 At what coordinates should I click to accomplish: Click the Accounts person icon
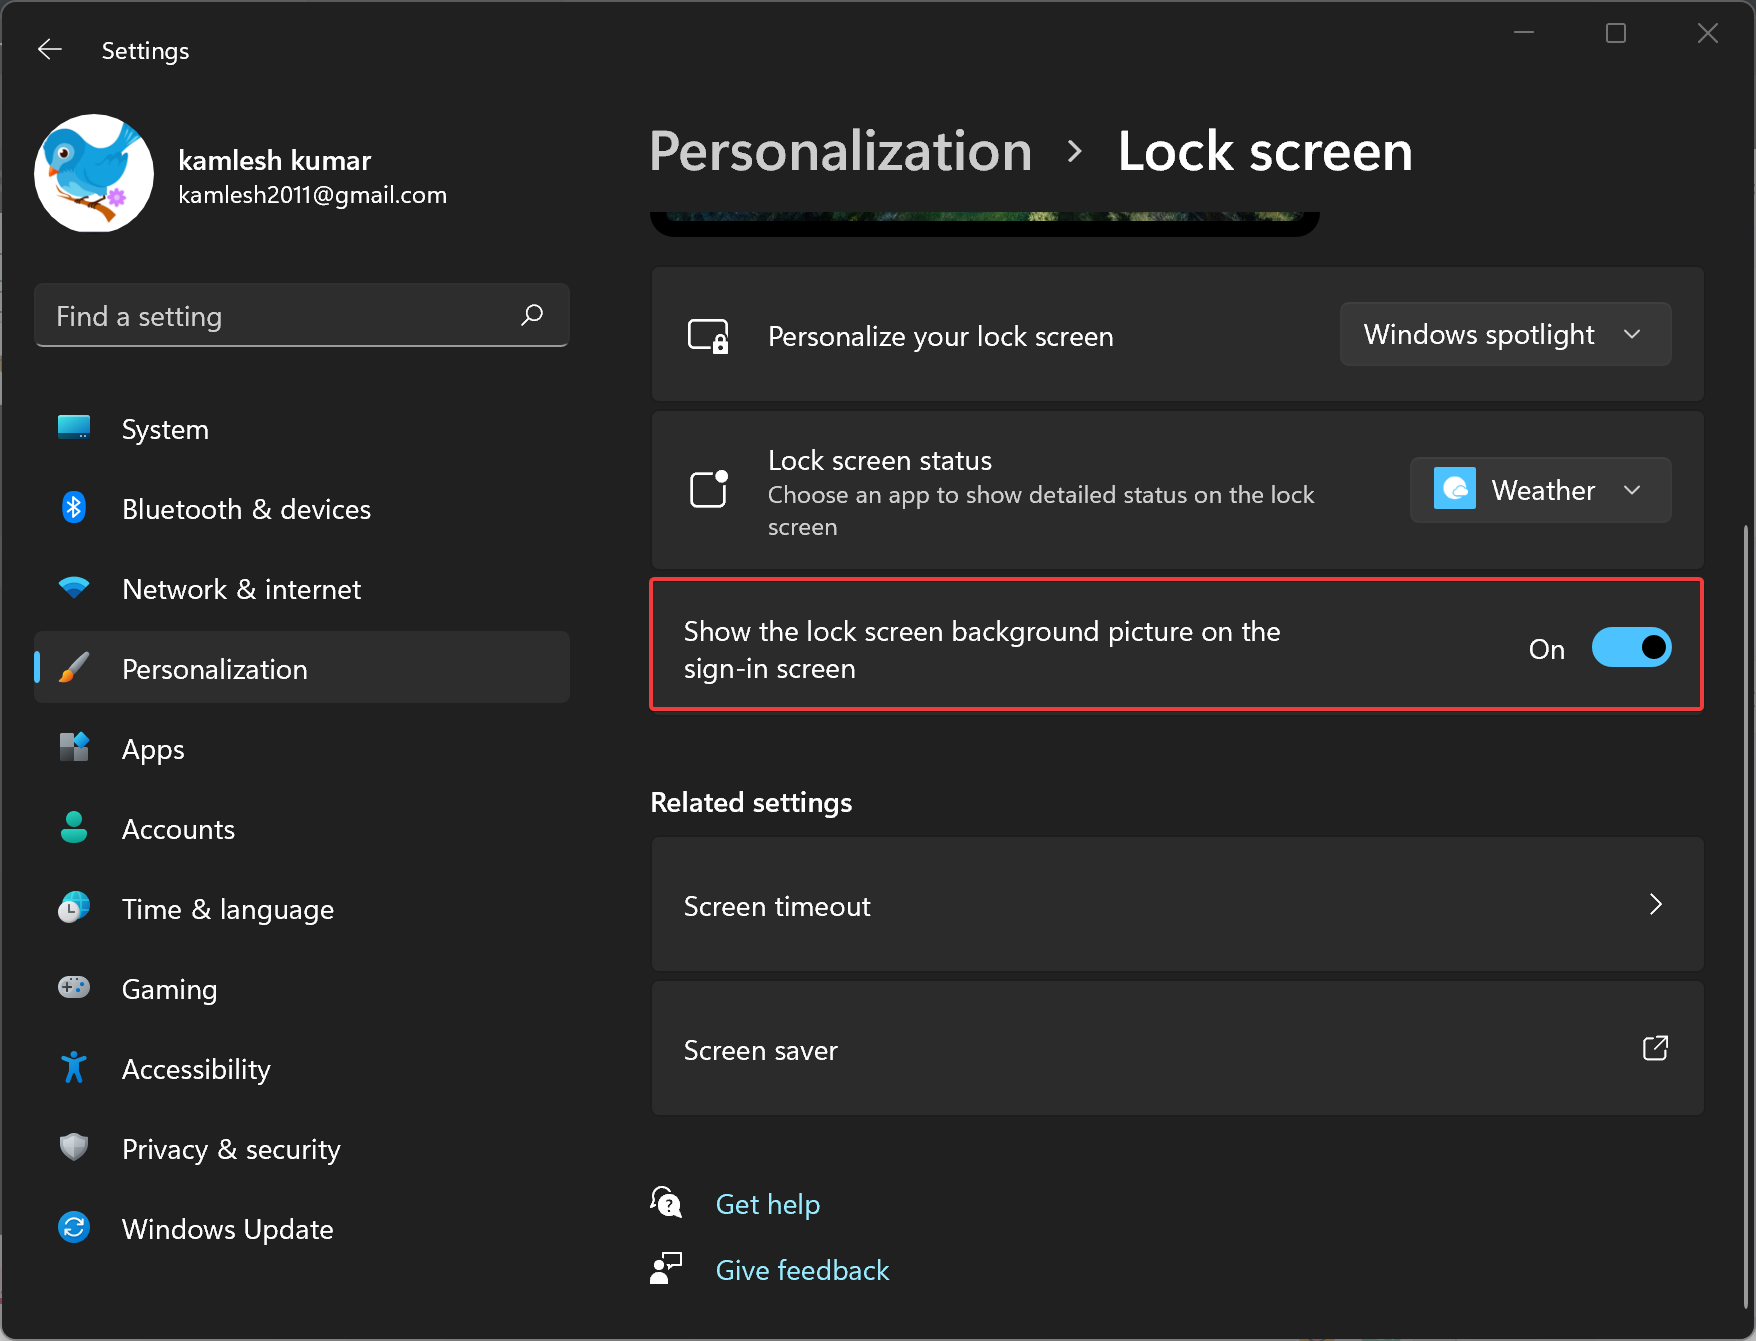(x=73, y=828)
